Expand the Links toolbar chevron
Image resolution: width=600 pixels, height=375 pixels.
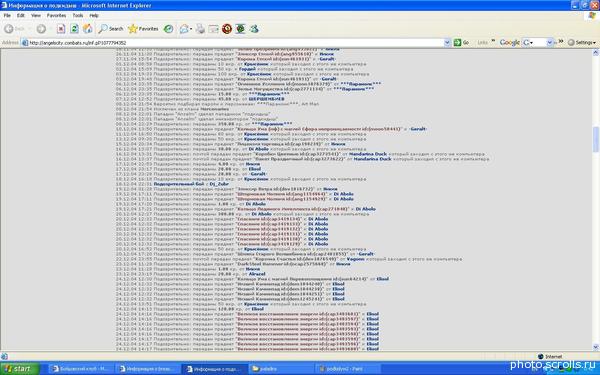[x=493, y=41]
